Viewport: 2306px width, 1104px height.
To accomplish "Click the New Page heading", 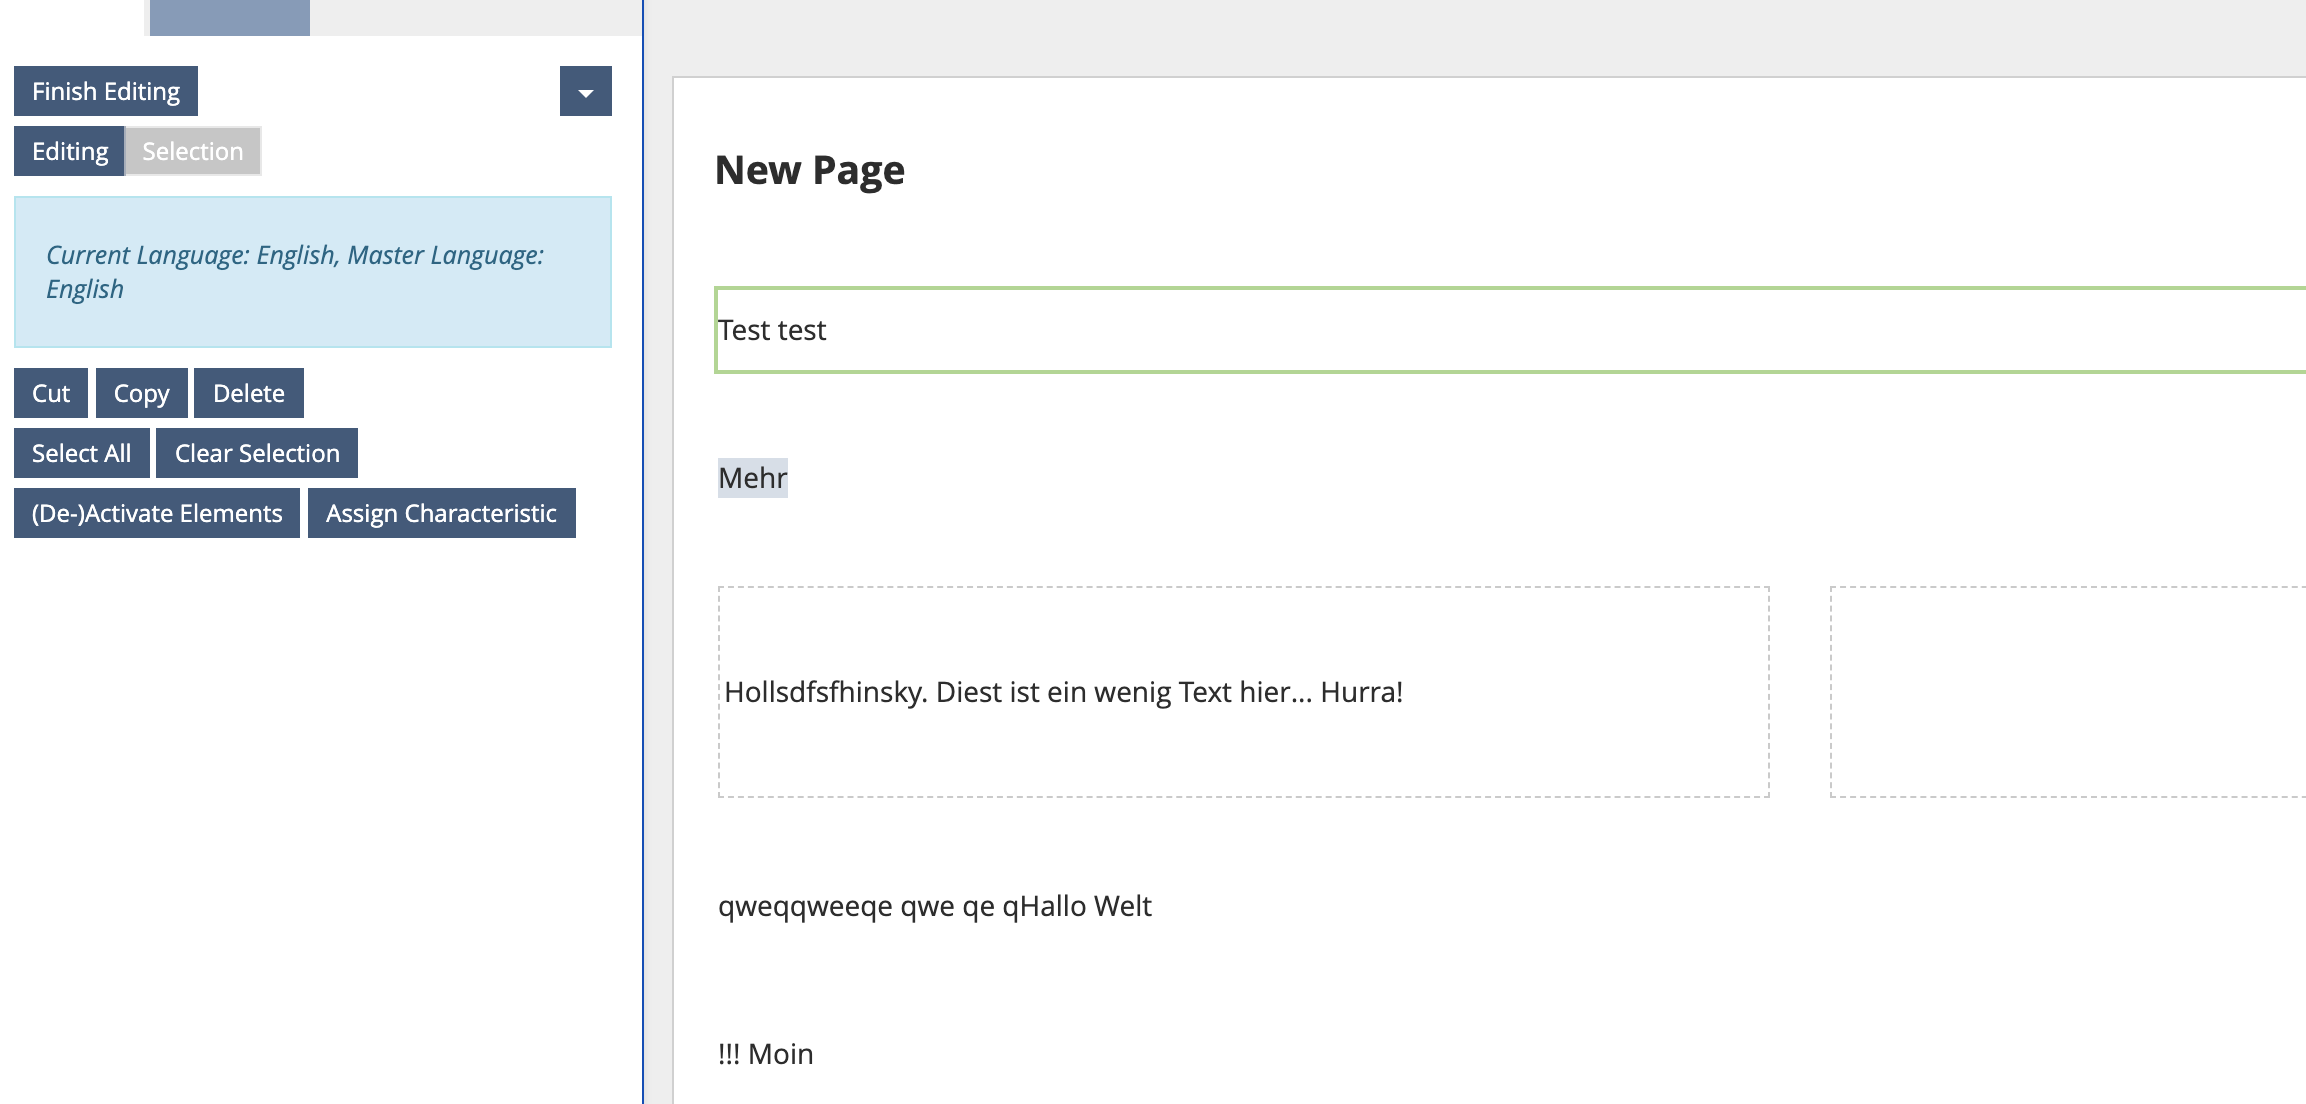I will 809,170.
